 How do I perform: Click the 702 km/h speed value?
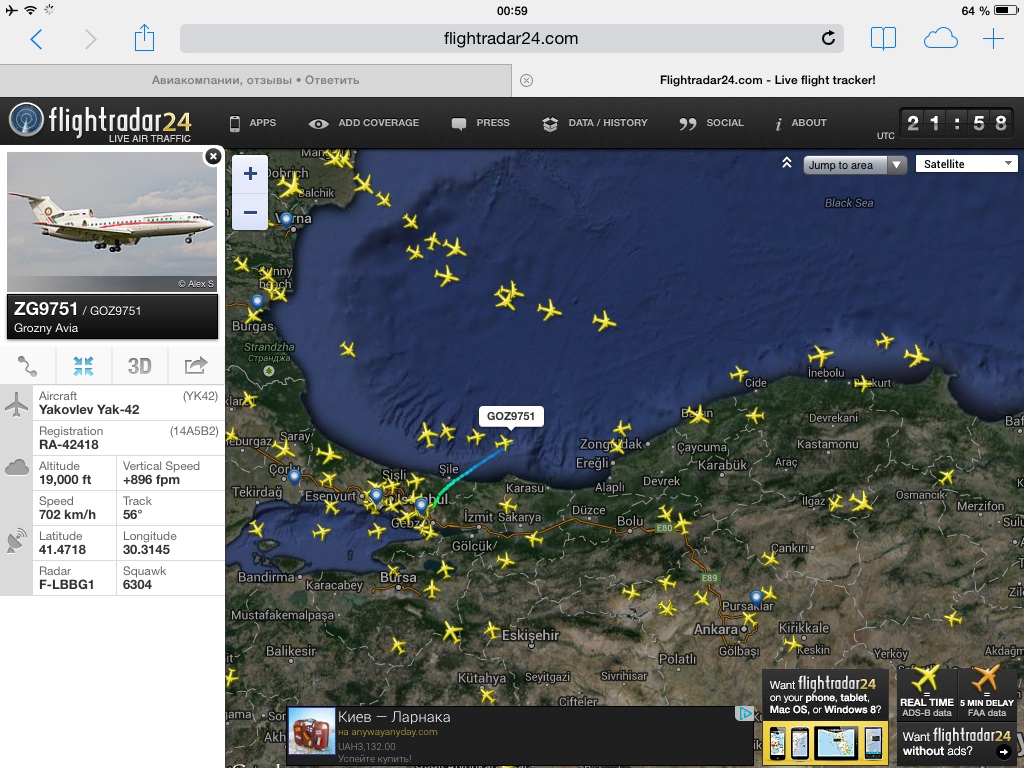pos(67,515)
